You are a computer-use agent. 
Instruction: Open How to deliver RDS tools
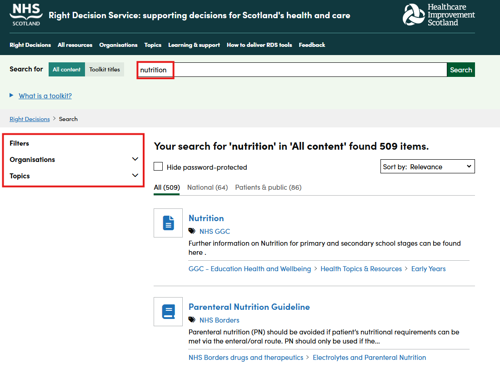259,45
